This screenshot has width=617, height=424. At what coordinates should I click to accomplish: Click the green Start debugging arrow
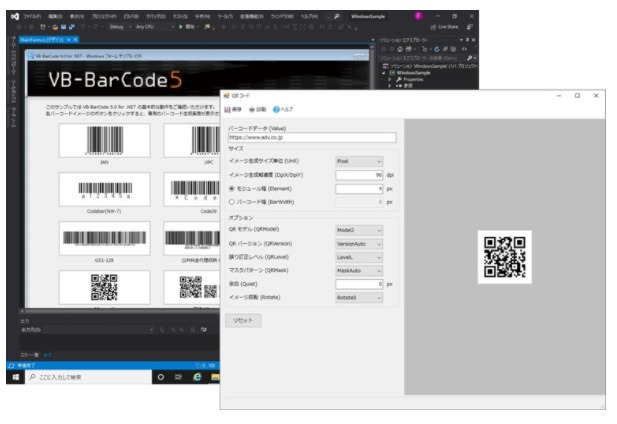pos(181,27)
